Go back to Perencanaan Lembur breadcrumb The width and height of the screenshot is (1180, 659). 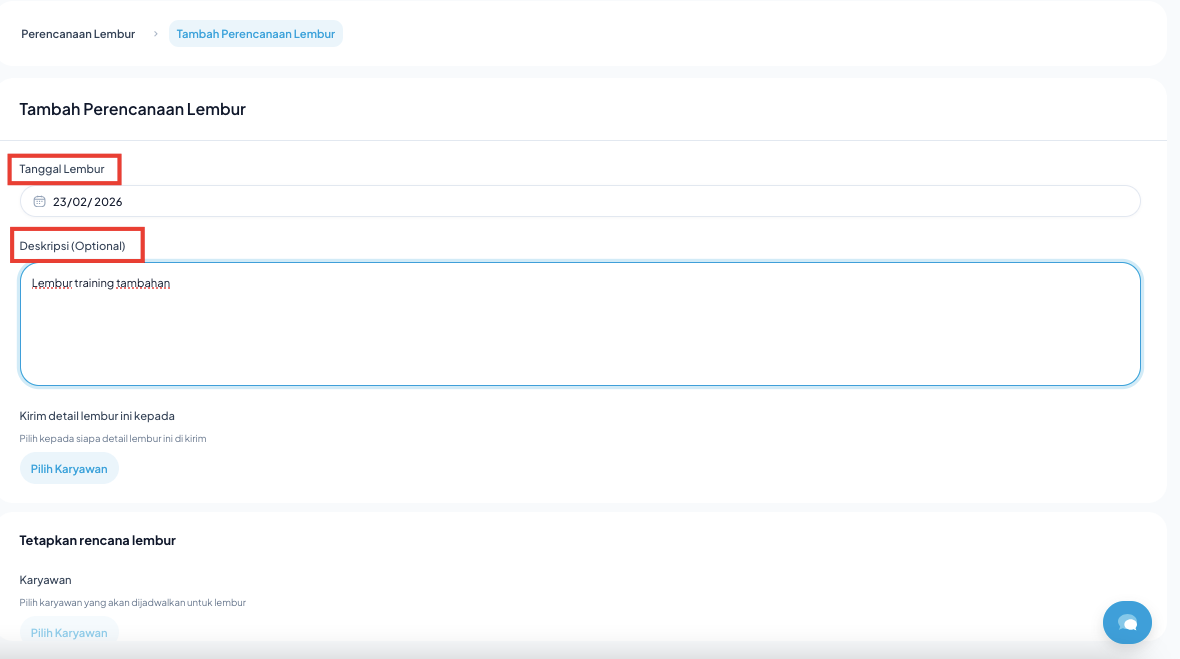click(x=78, y=34)
